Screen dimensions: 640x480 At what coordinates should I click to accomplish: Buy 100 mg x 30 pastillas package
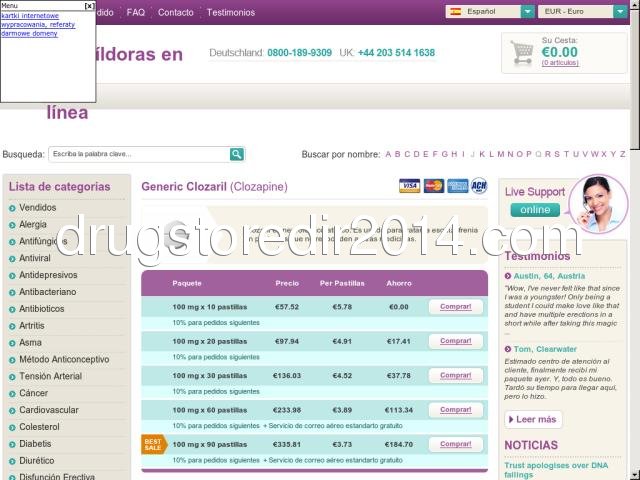[x=456, y=376]
